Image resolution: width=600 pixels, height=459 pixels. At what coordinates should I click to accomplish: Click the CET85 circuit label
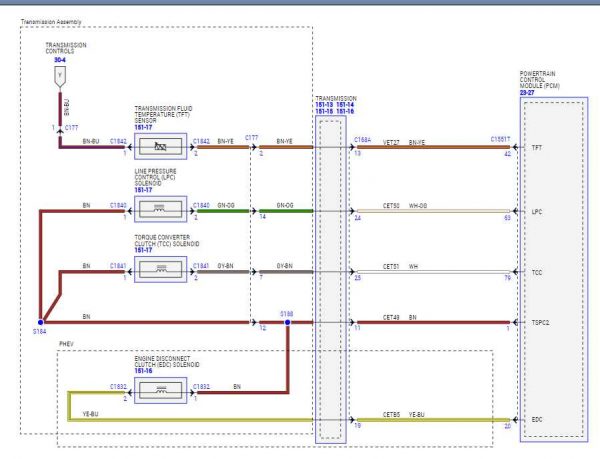click(391, 415)
